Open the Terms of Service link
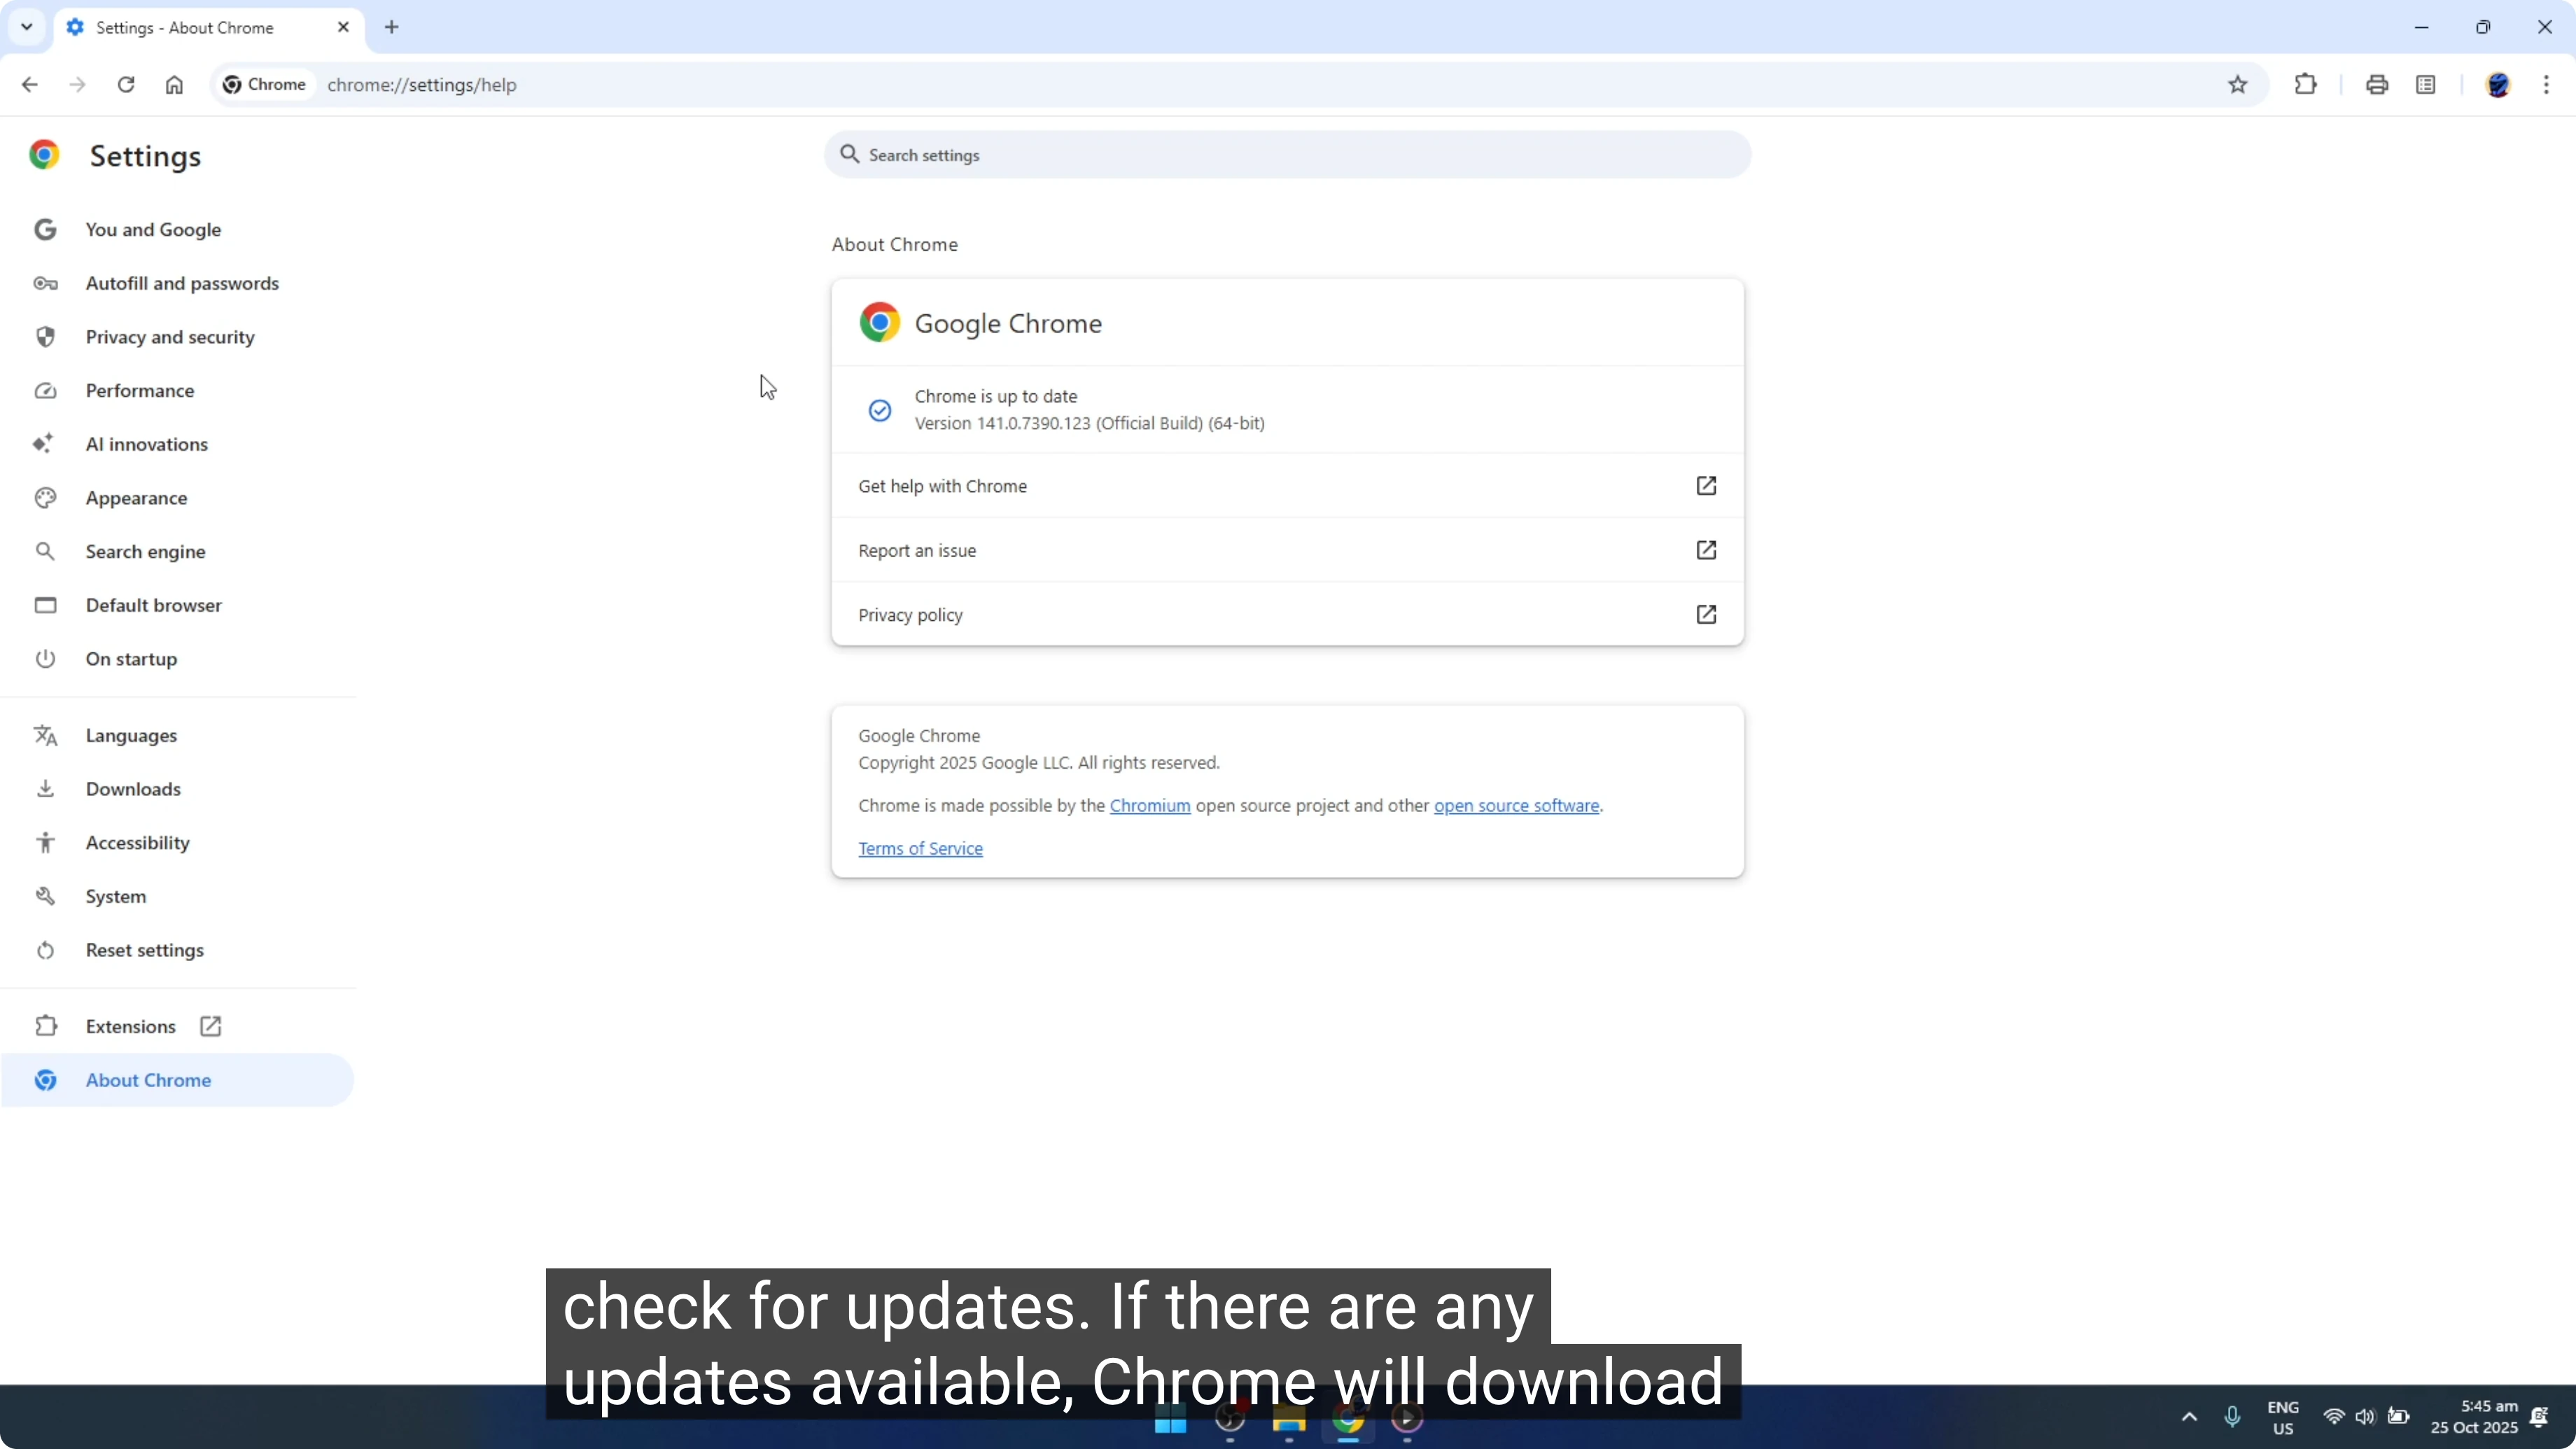 (x=920, y=848)
